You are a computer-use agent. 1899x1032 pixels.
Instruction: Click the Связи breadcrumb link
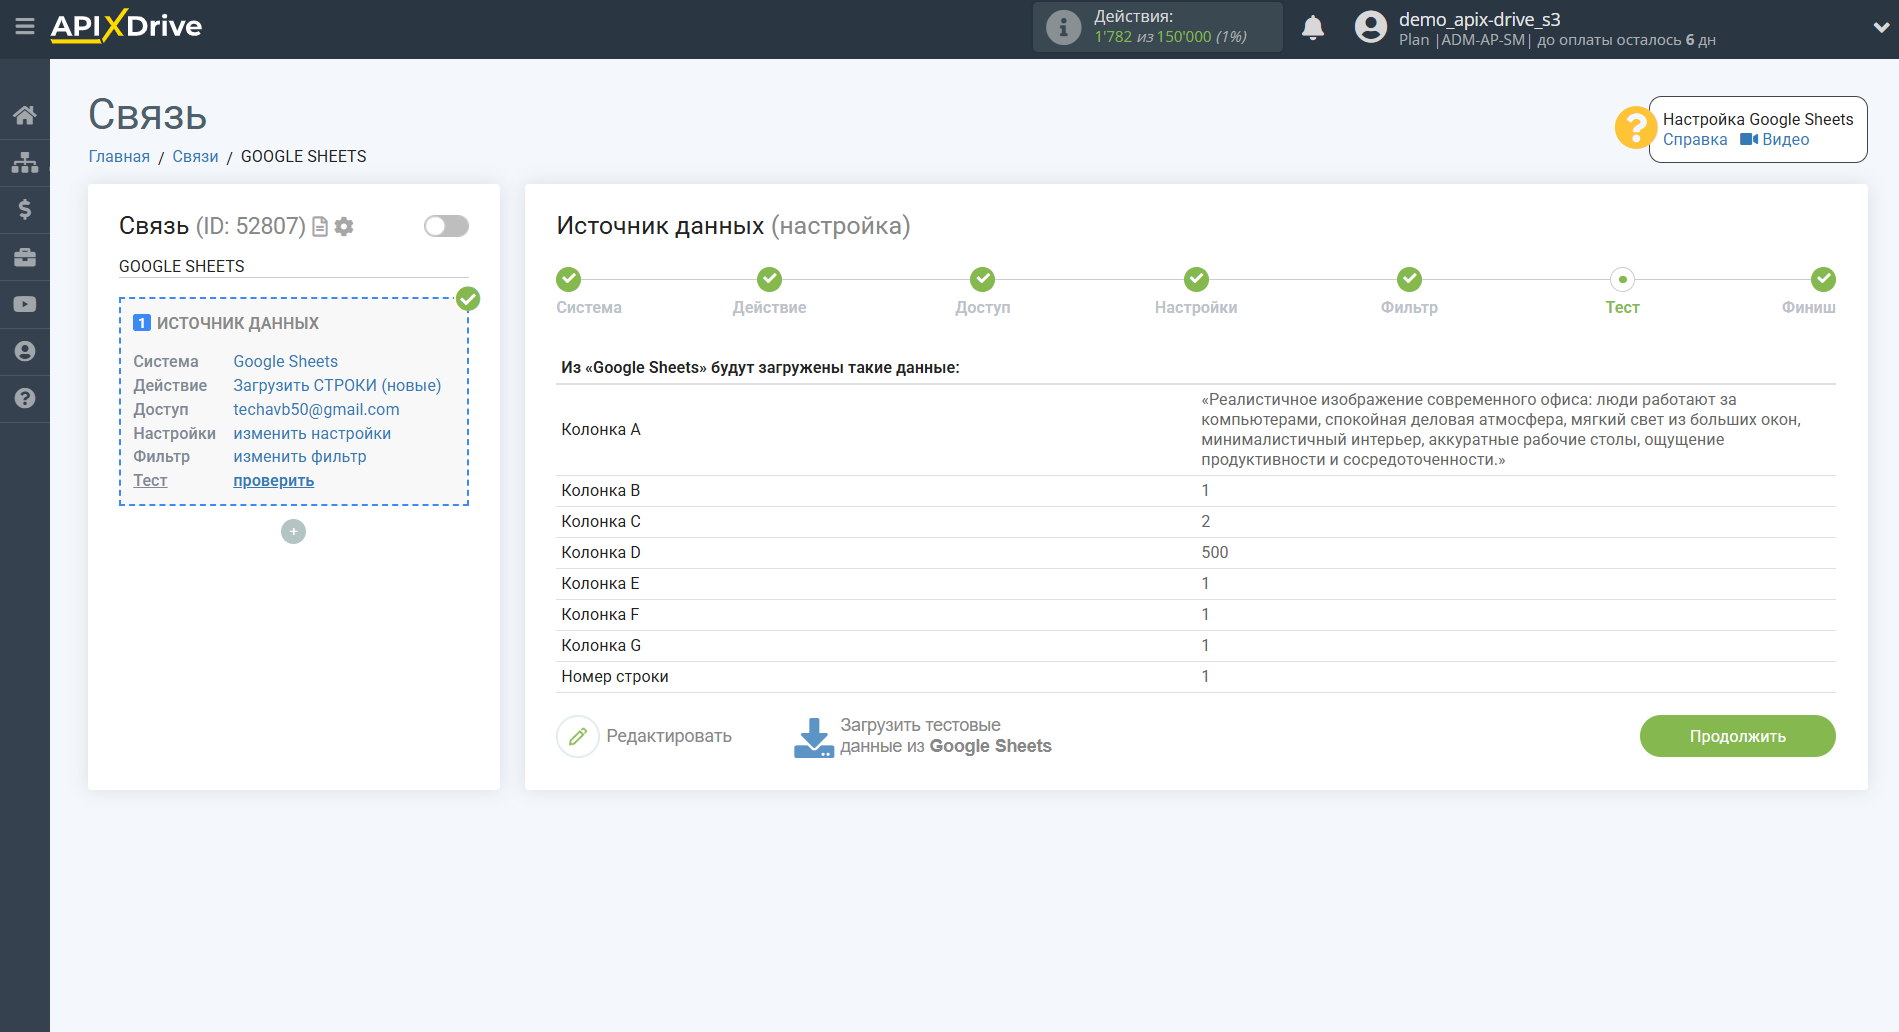tap(195, 157)
